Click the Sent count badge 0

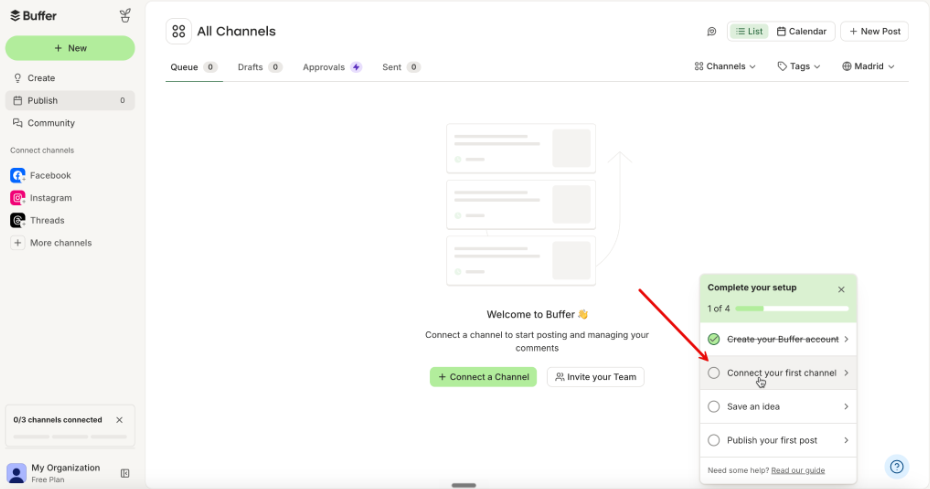(x=414, y=67)
